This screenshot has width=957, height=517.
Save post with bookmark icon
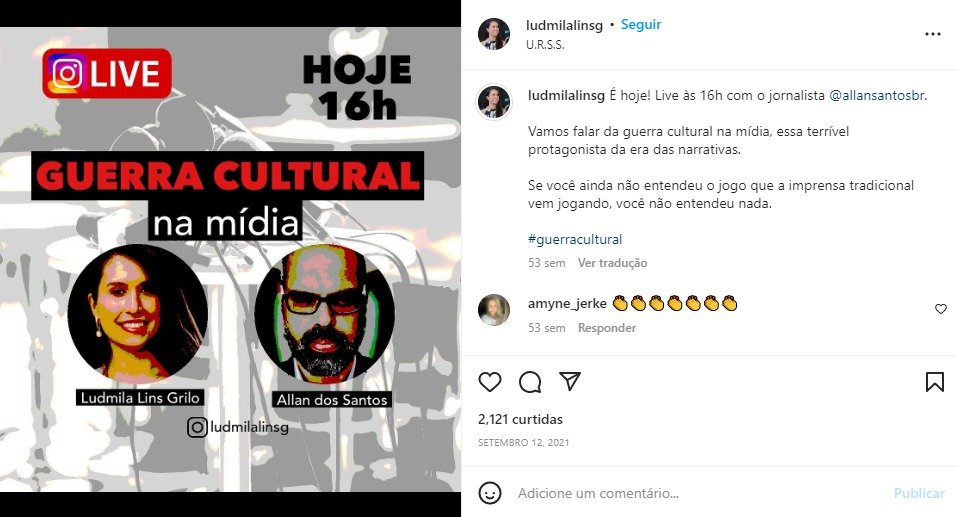point(934,382)
